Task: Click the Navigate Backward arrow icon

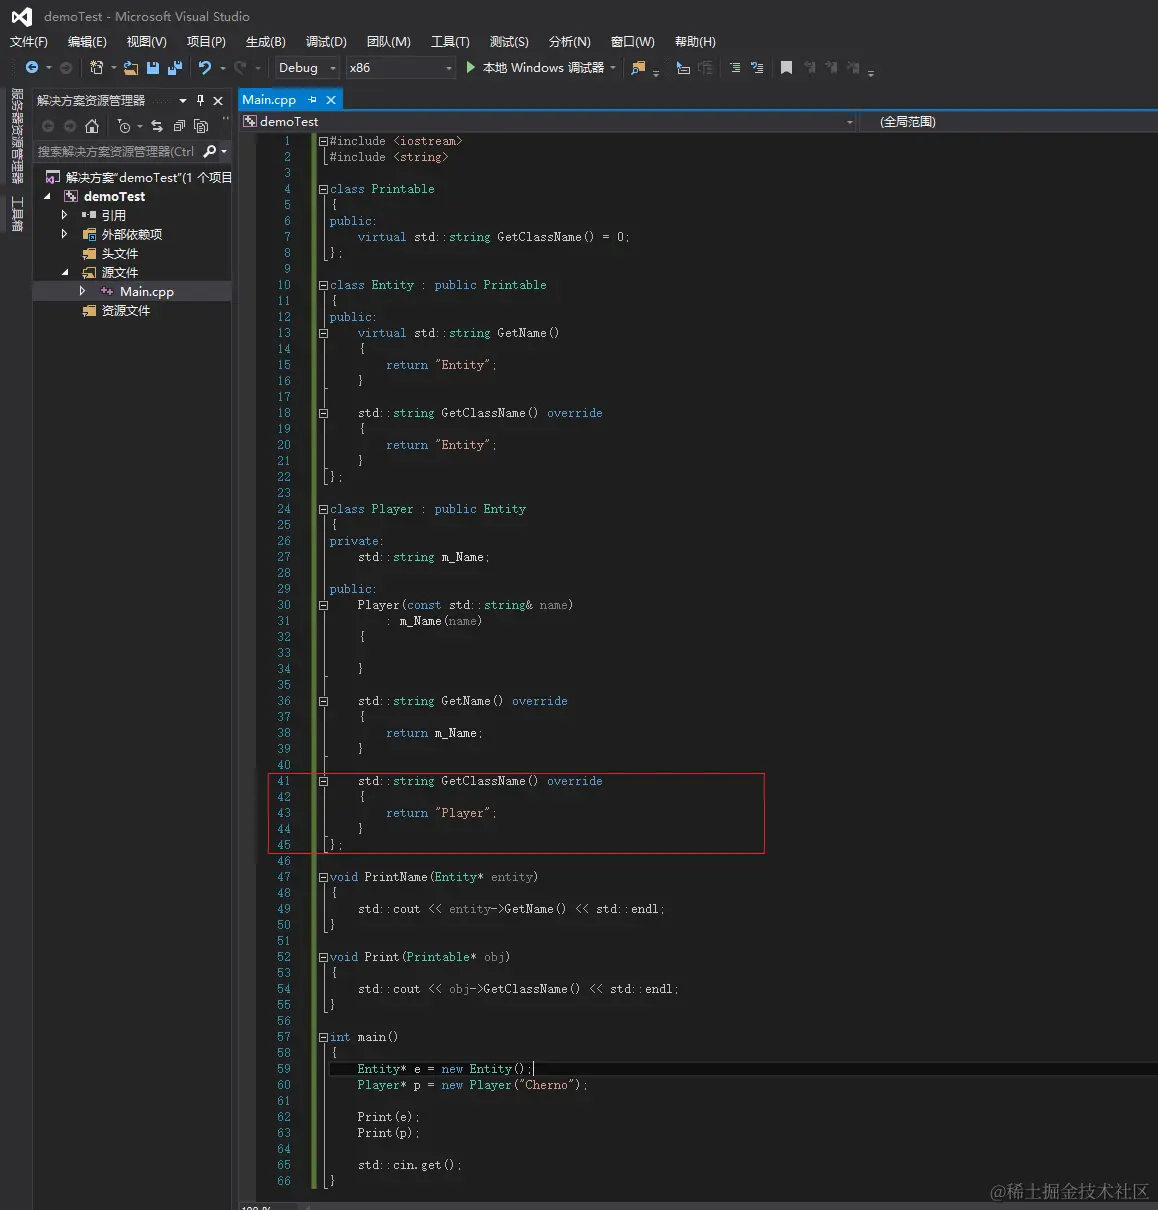Action: click(x=32, y=68)
